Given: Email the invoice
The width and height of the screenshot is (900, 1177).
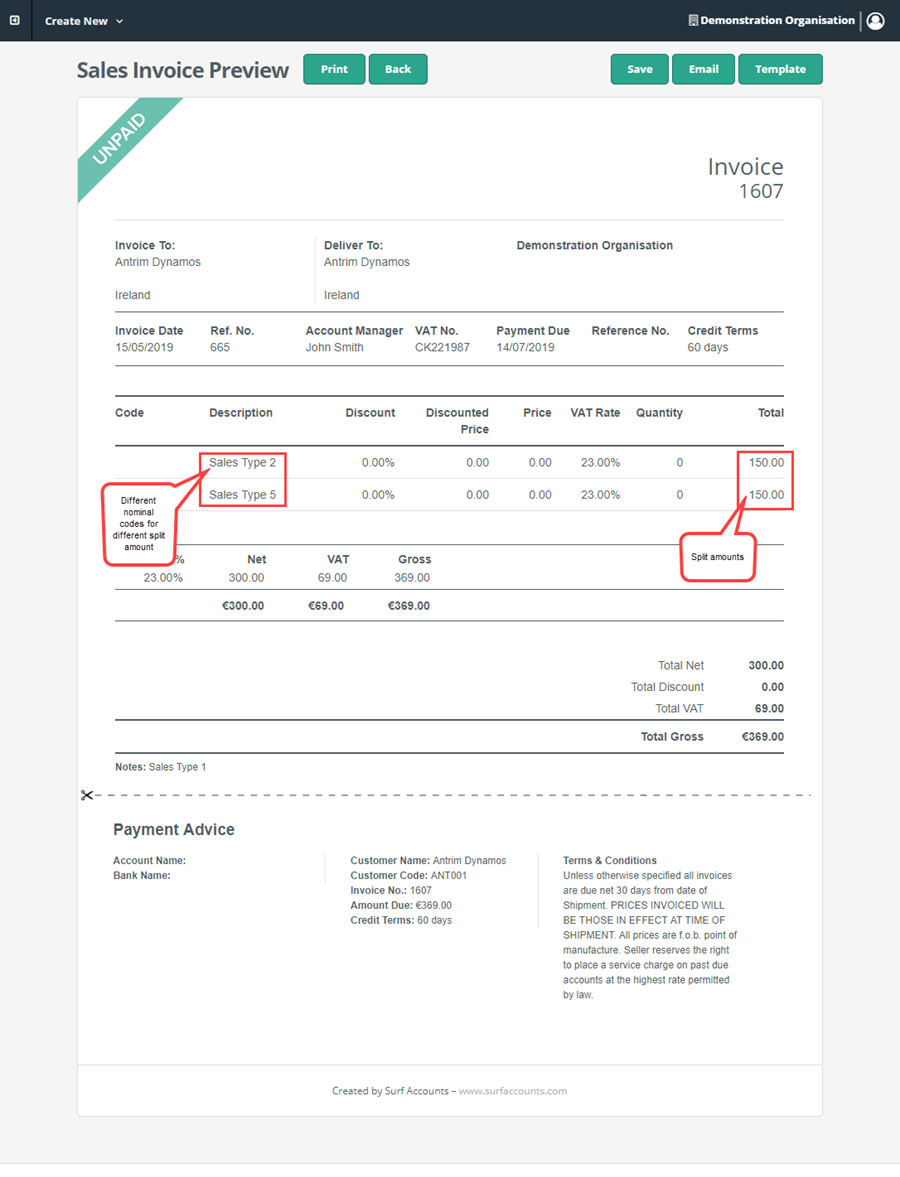Looking at the screenshot, I should pos(703,69).
